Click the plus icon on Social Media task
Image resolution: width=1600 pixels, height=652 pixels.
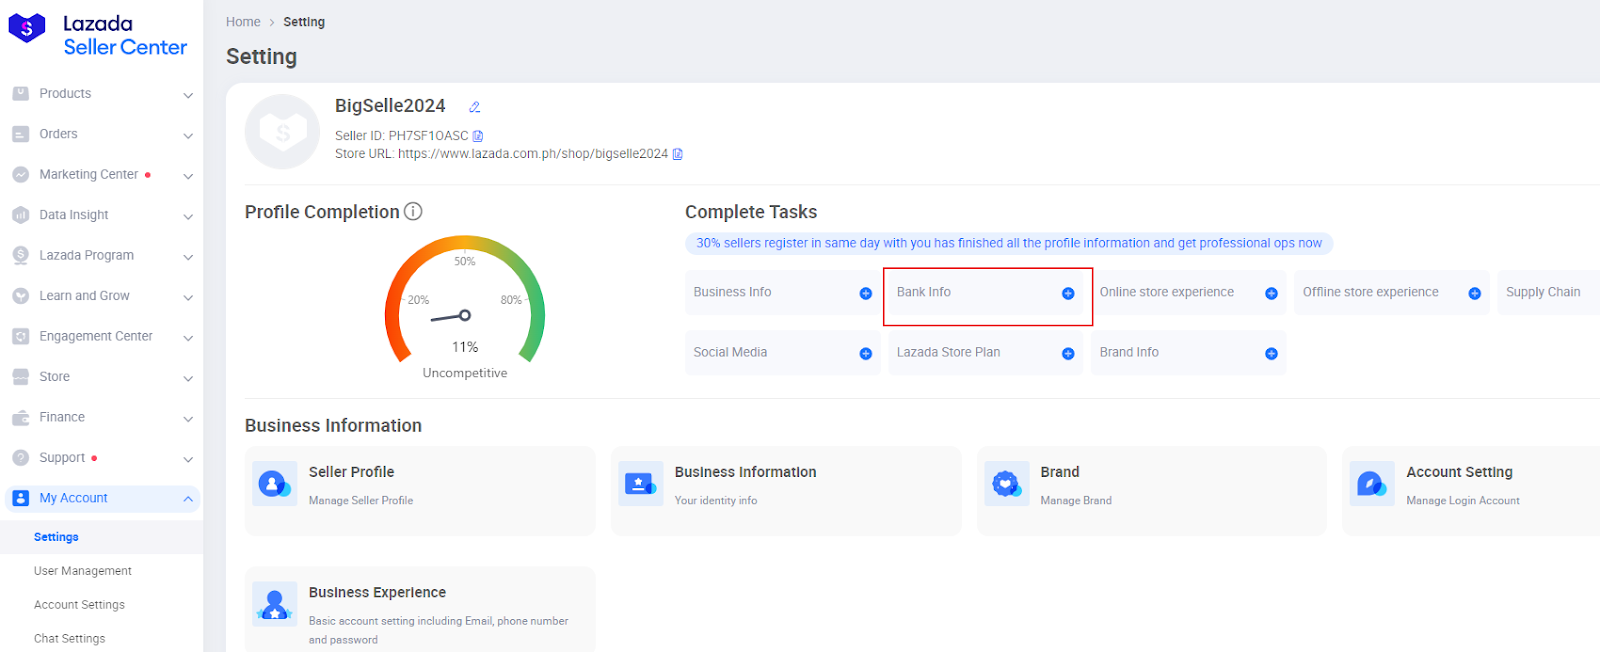pyautogui.click(x=866, y=353)
